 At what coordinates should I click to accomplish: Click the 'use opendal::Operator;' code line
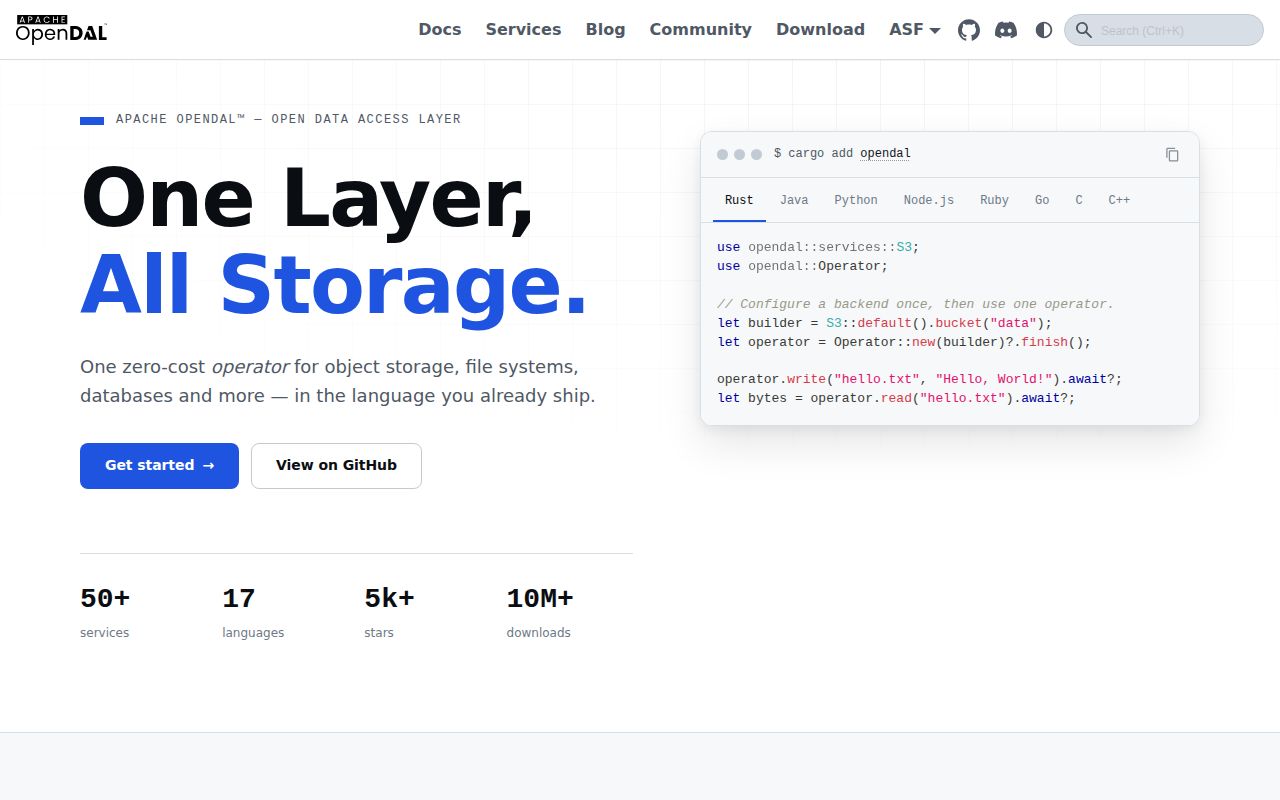tap(802, 266)
